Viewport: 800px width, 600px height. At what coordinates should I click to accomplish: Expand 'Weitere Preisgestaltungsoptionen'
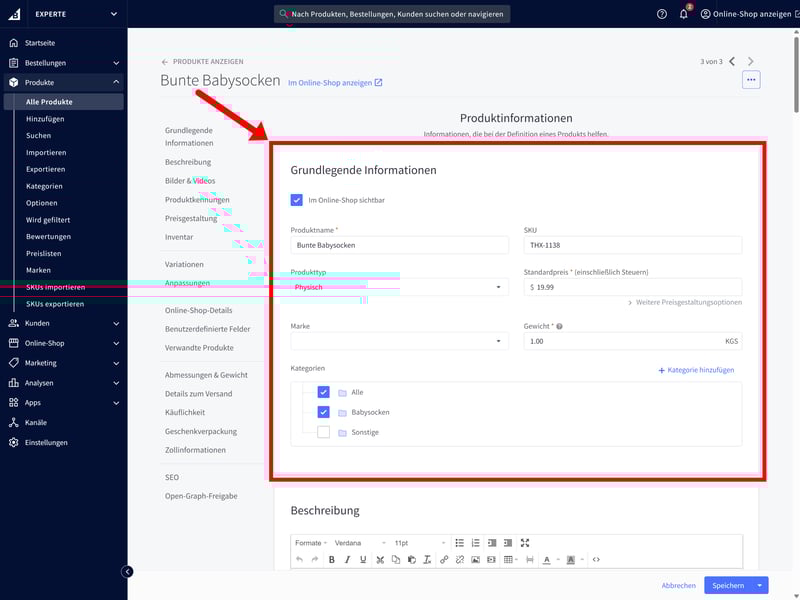[685, 303]
